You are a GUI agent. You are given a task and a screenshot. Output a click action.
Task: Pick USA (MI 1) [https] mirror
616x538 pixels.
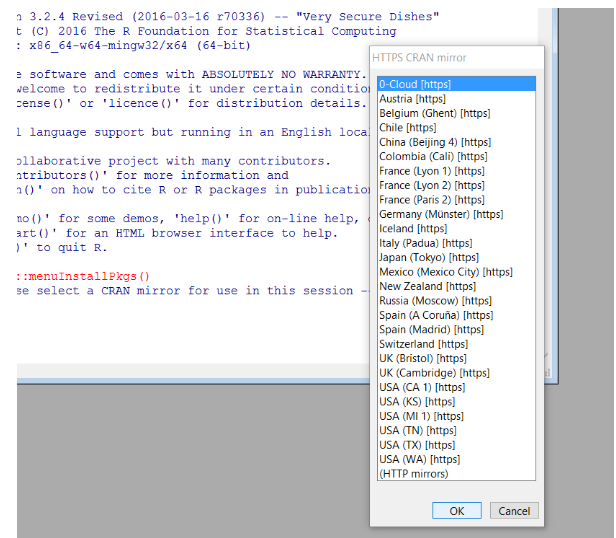tap(456, 416)
